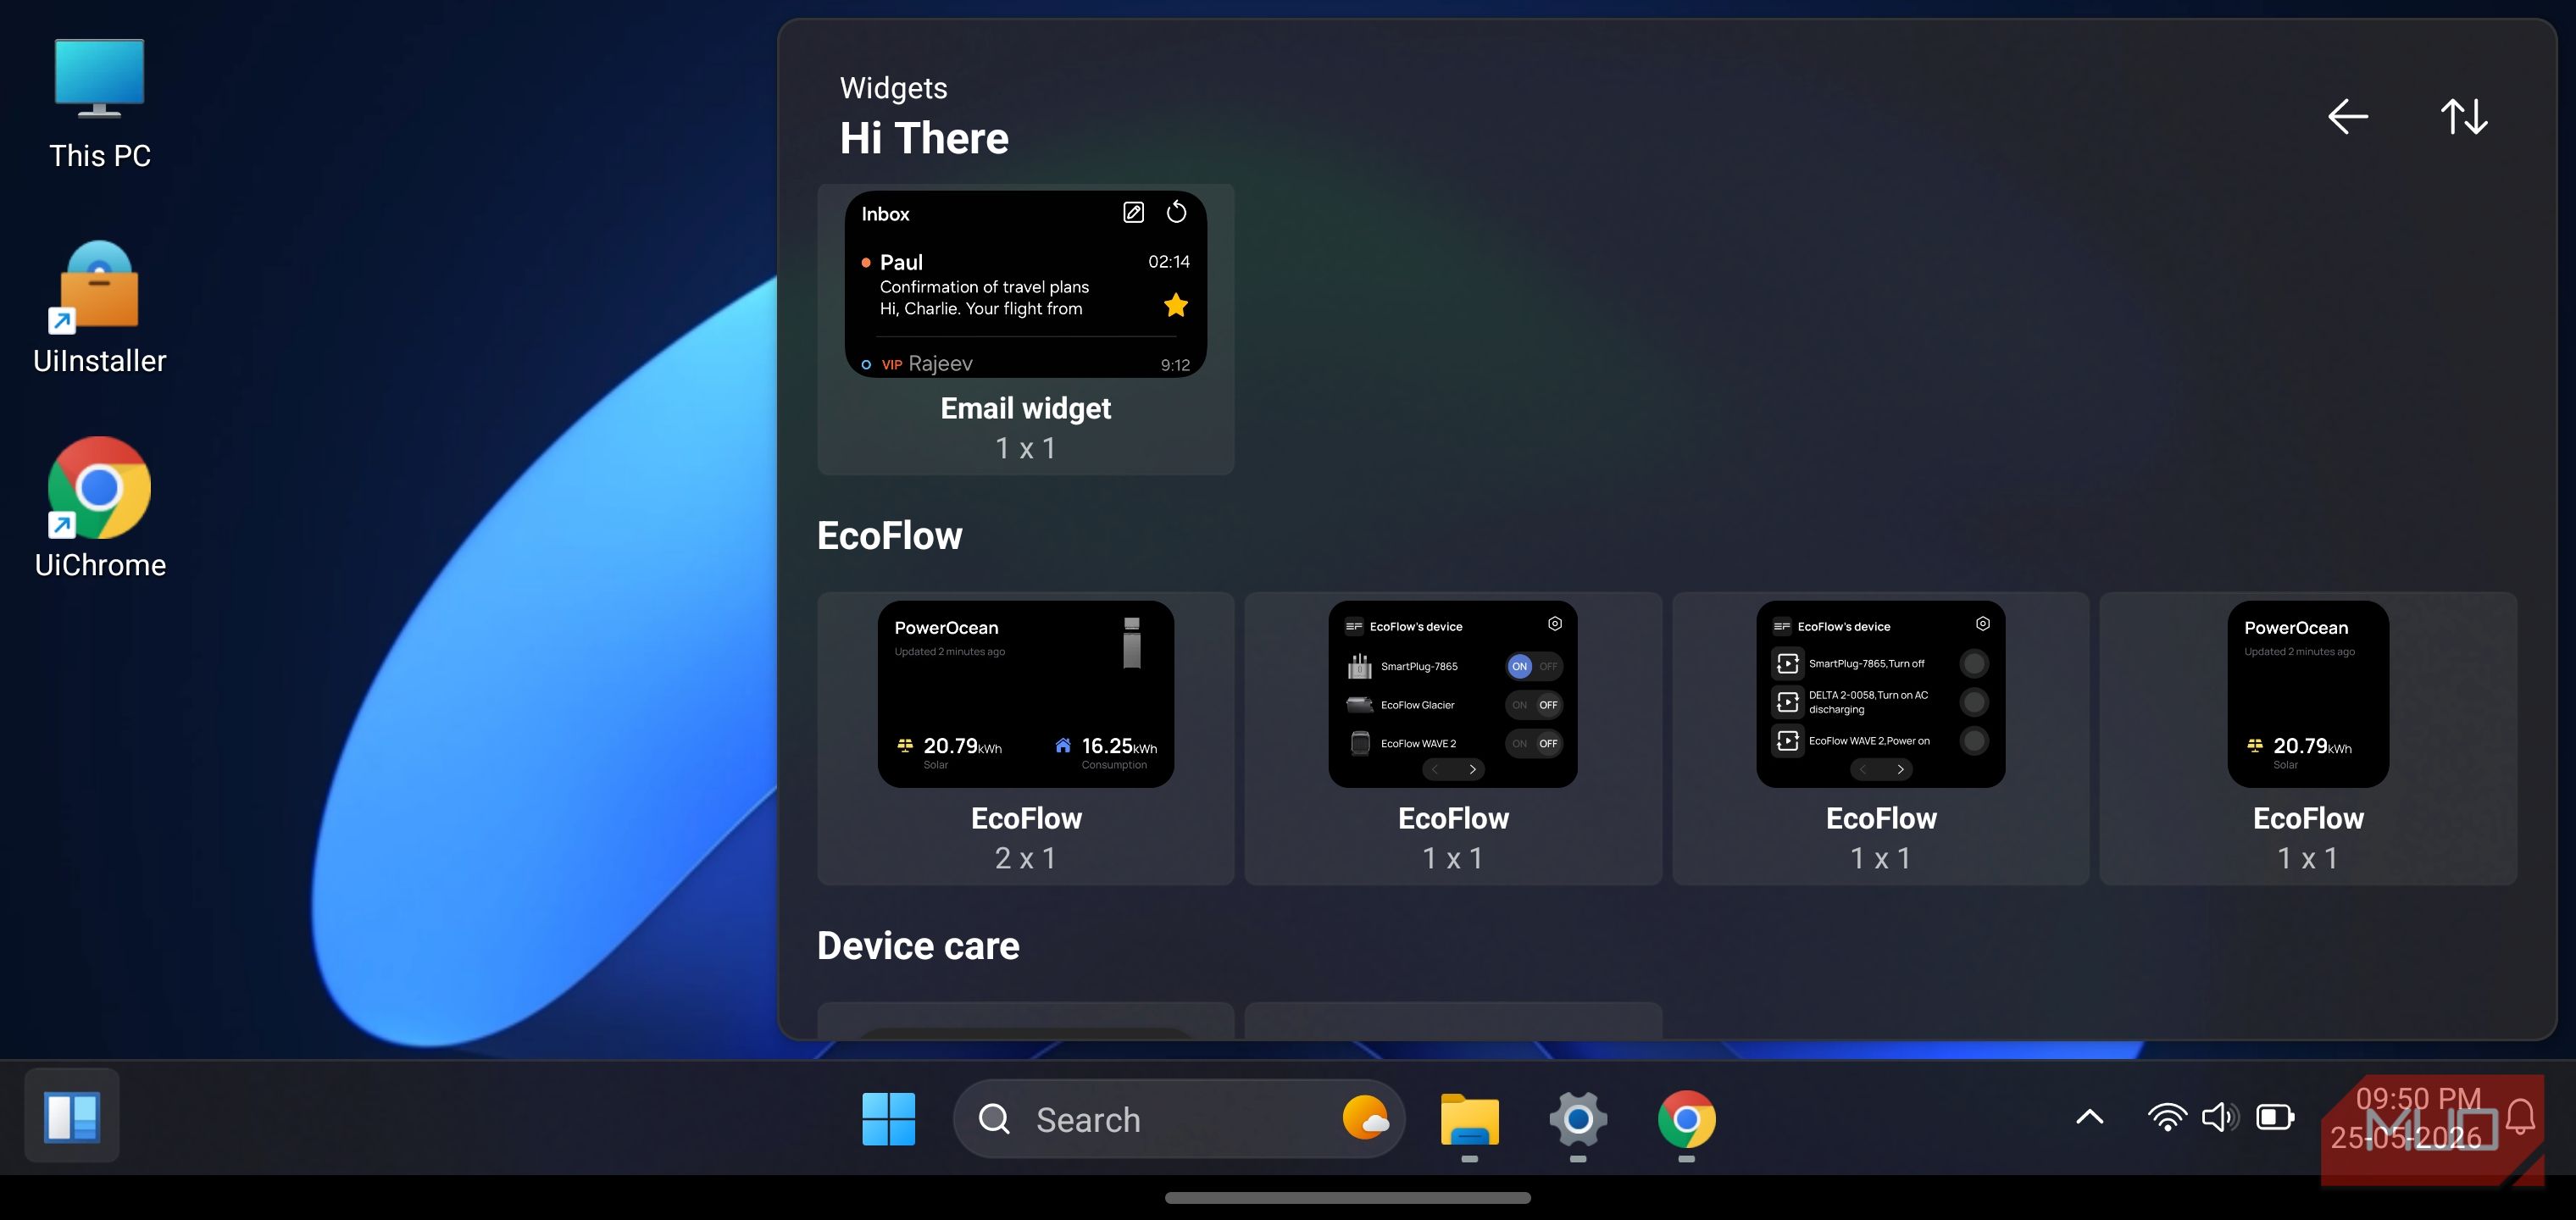Image resolution: width=2576 pixels, height=1220 pixels.
Task: Select the EcoFlow 2 x 1 PowerOcean widget
Action: (x=1025, y=738)
